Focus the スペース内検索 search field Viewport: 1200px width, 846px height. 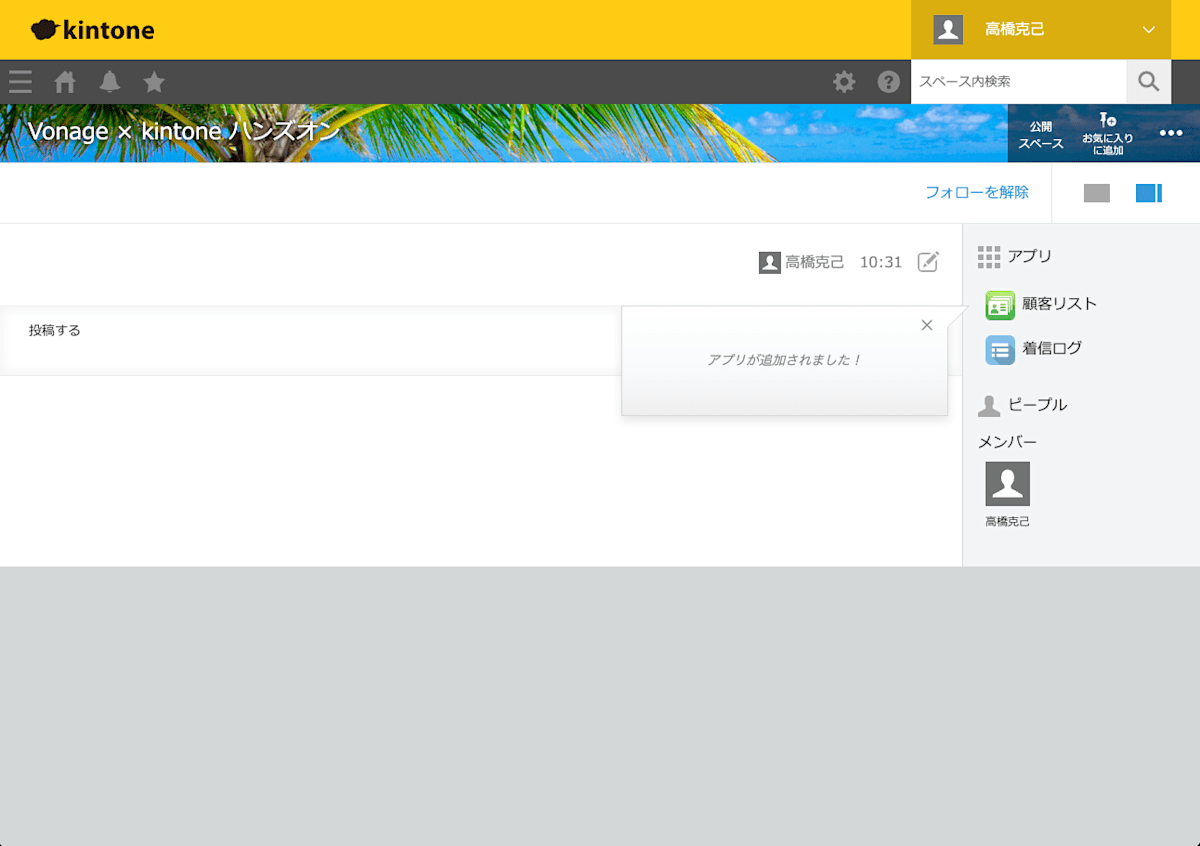coord(1019,82)
